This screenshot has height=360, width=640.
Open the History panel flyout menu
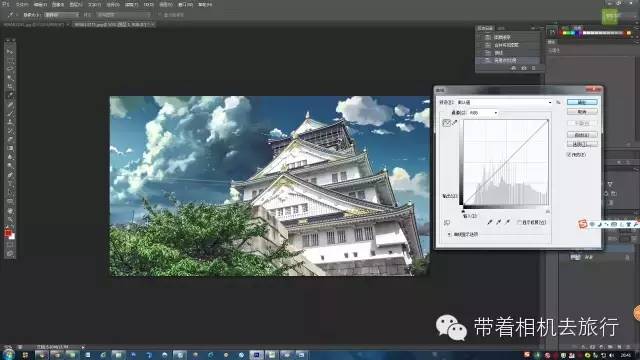542,28
